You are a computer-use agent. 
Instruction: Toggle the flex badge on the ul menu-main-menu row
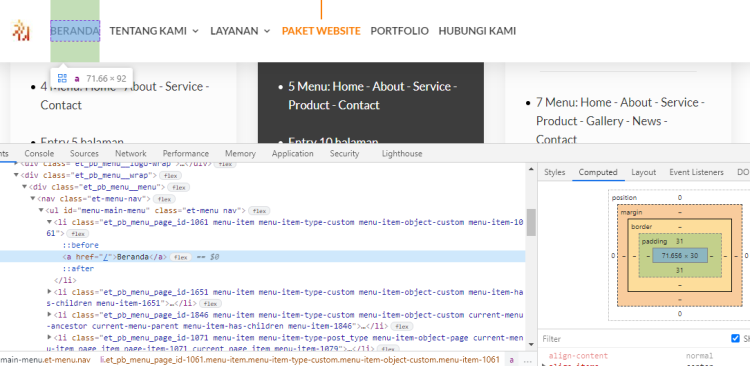tap(260, 211)
